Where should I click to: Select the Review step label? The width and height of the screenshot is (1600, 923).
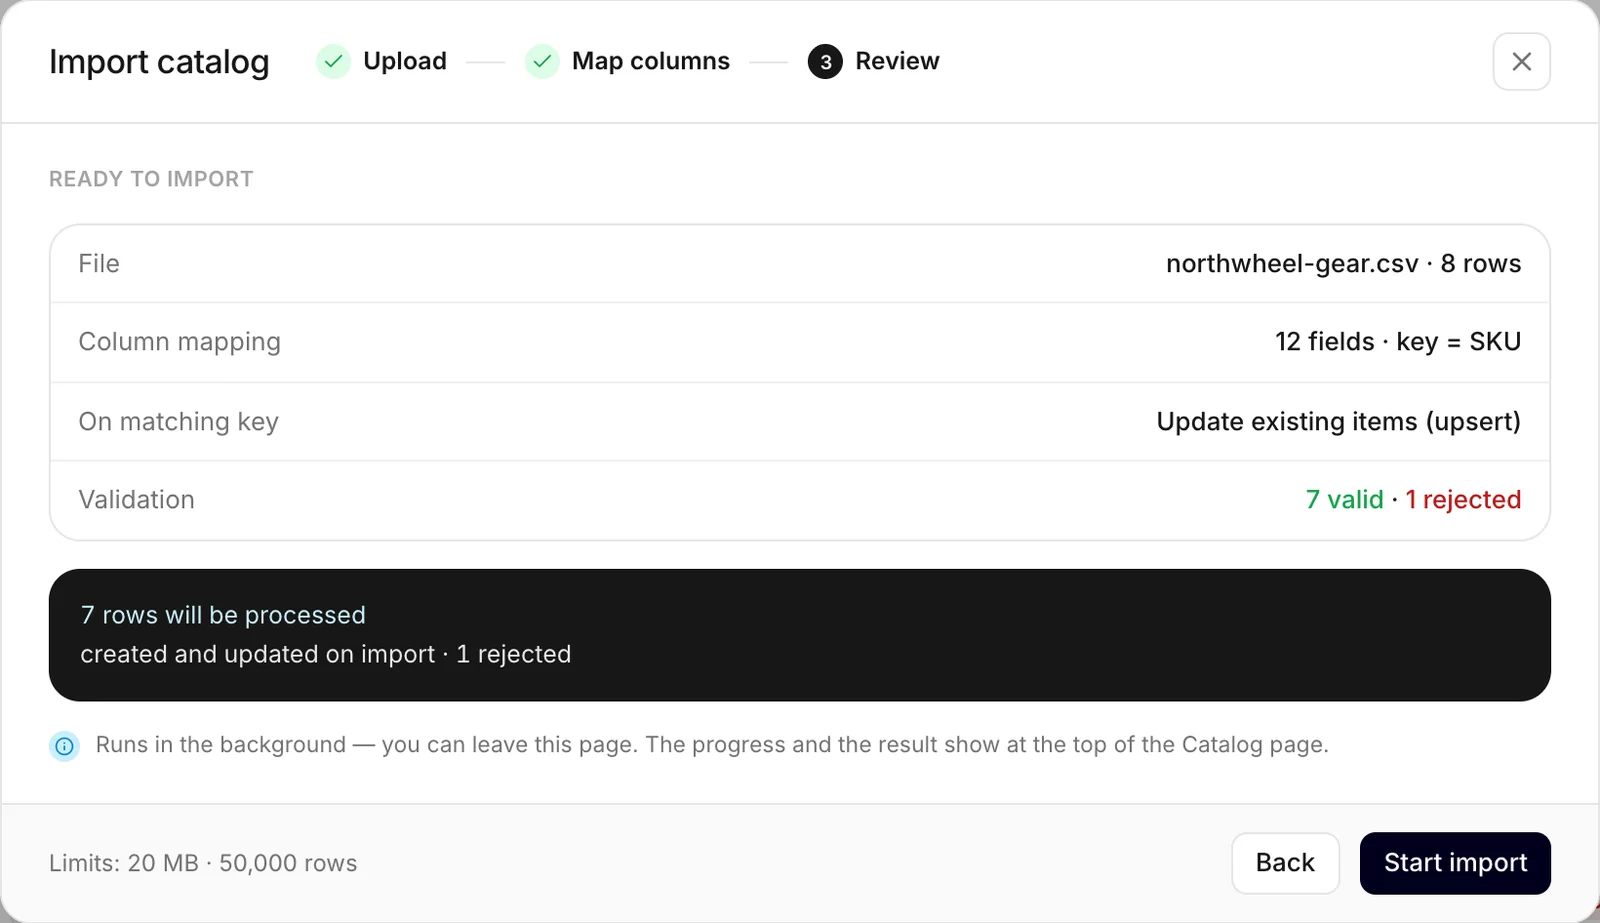pos(897,61)
